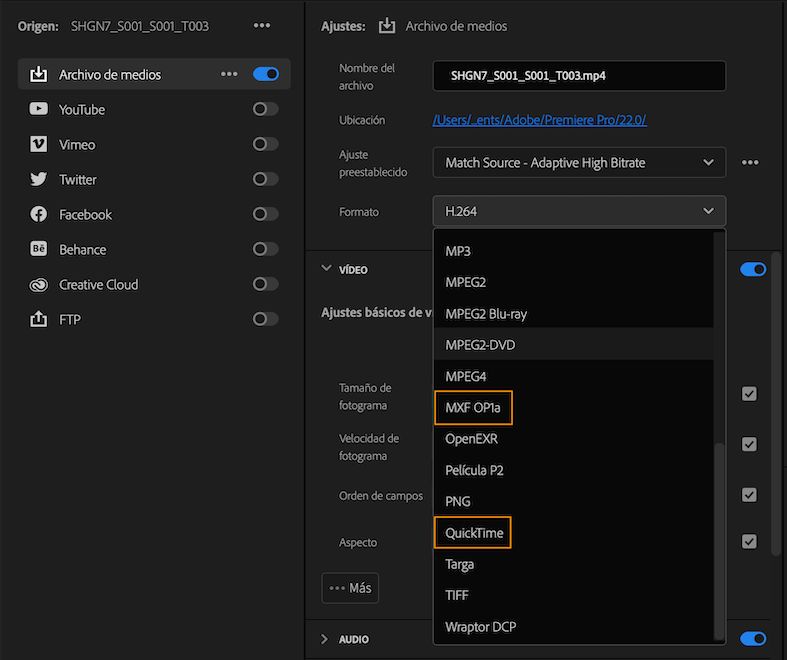Select QuickTime from the format list
The image size is (787, 660).
[x=473, y=532]
